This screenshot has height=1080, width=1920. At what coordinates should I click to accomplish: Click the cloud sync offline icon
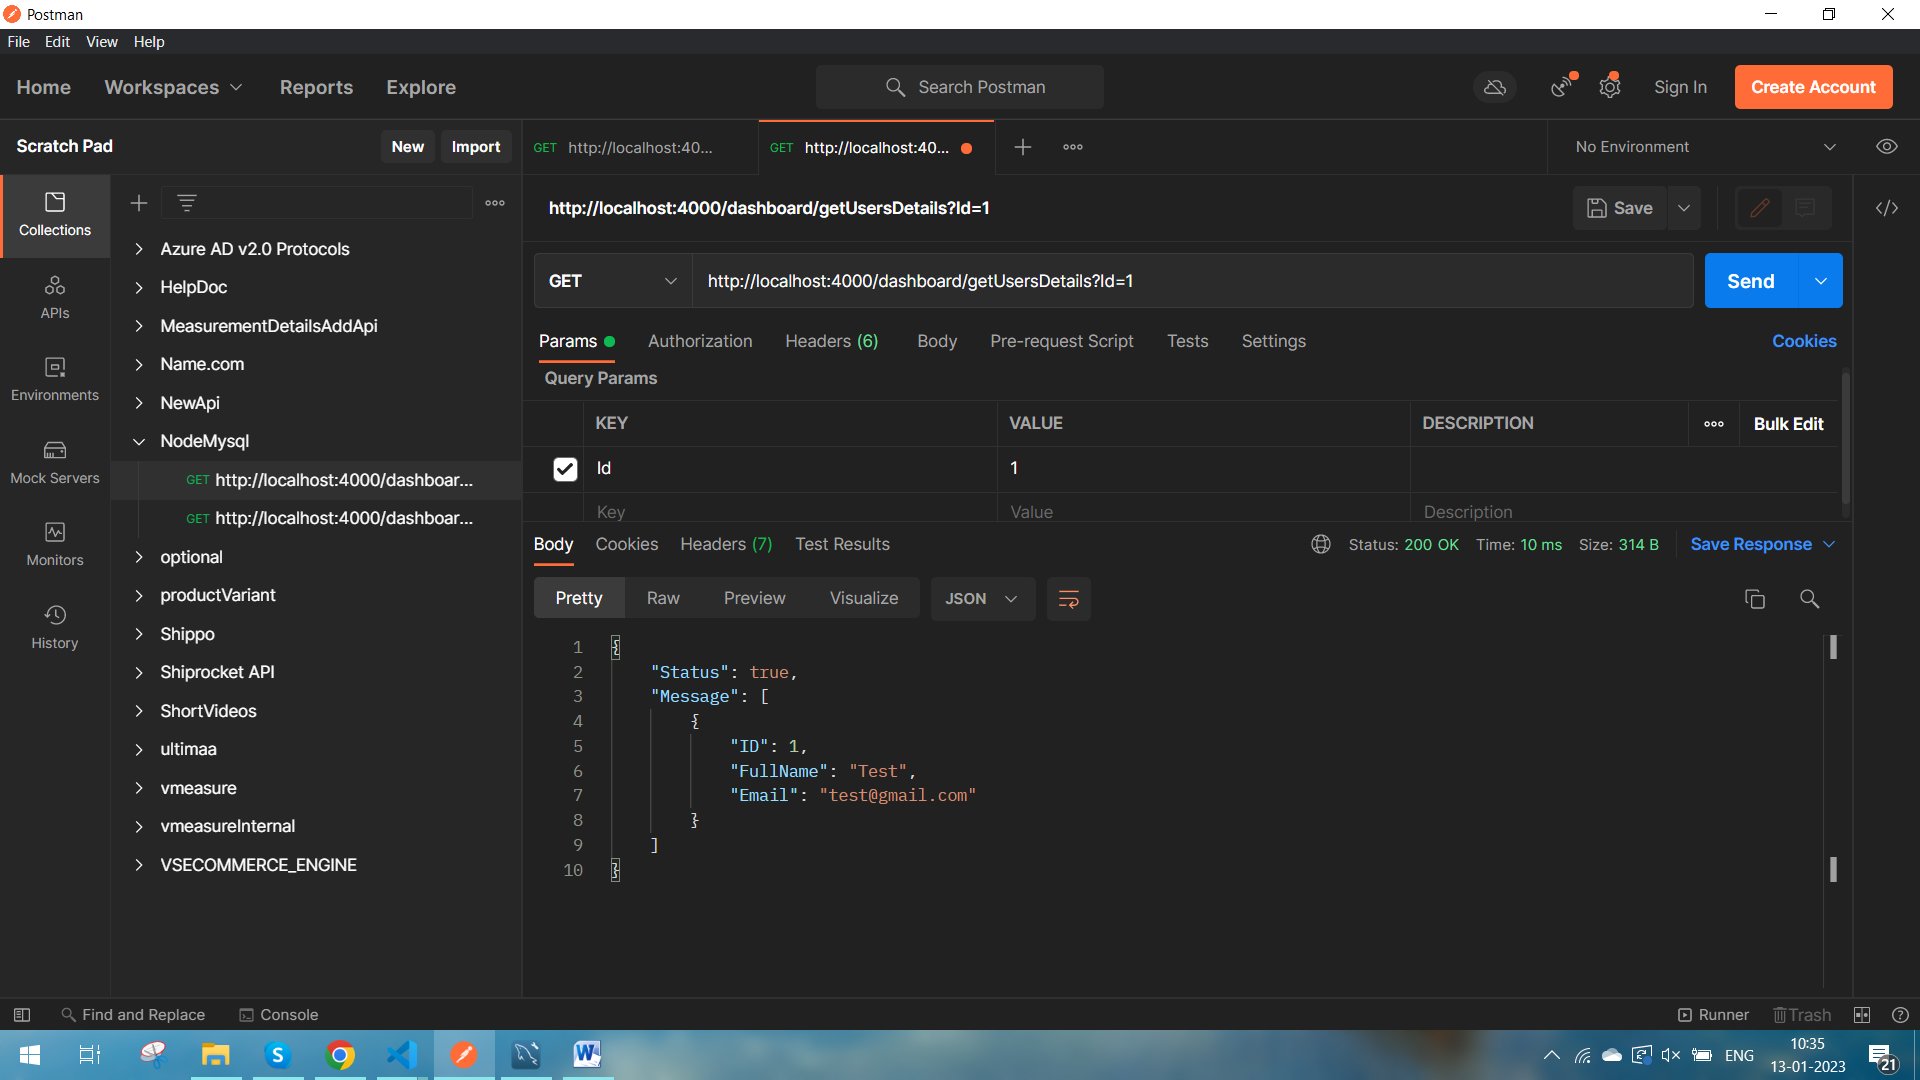pyautogui.click(x=1495, y=87)
